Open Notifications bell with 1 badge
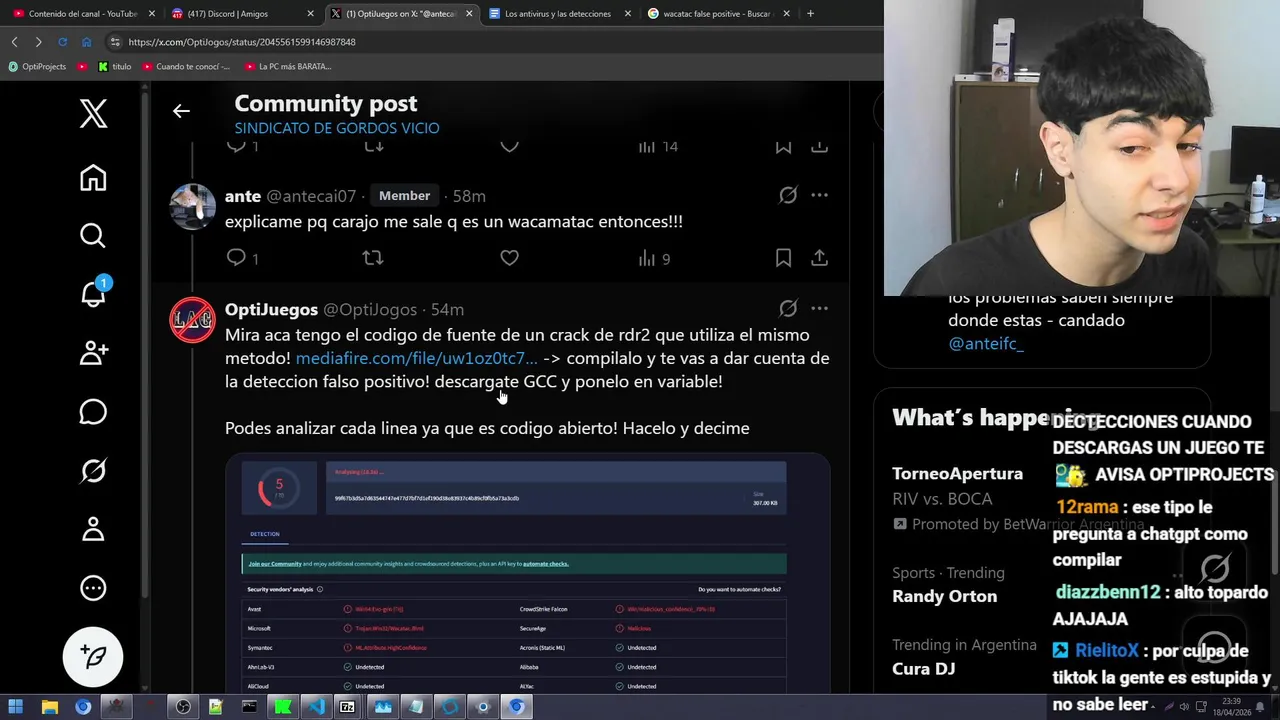This screenshot has width=1280, height=720. [93, 293]
